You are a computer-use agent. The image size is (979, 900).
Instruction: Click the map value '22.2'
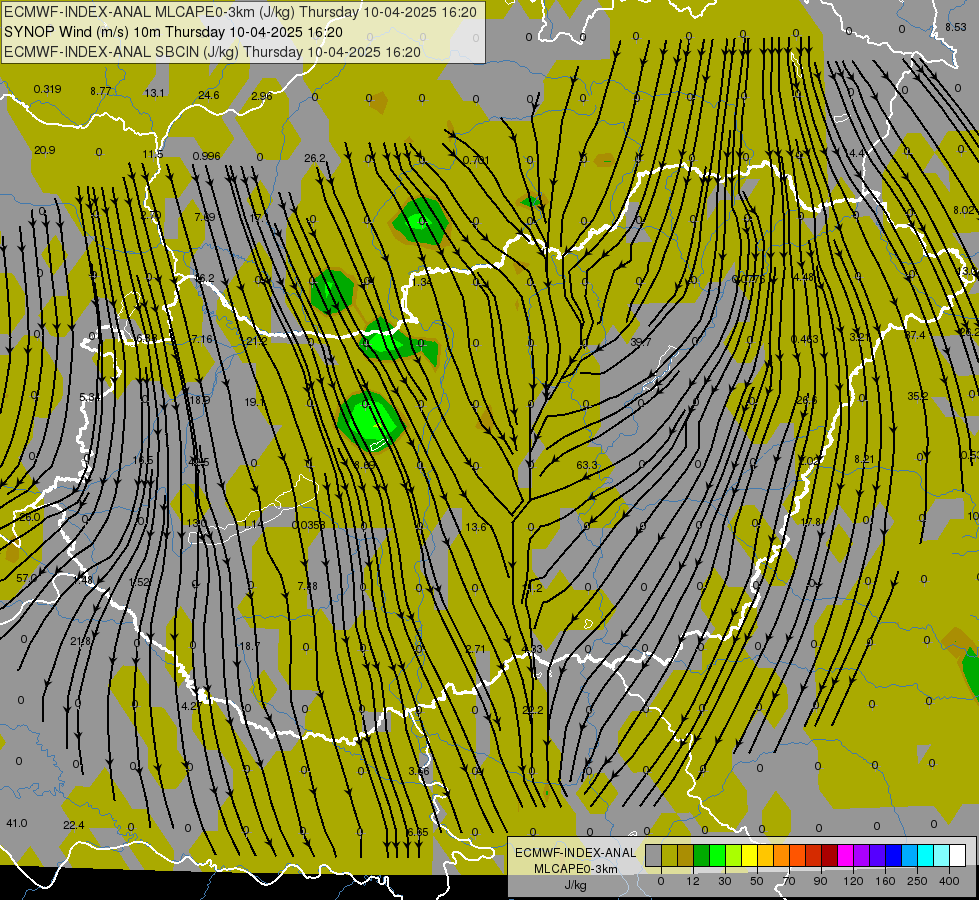(x=533, y=710)
